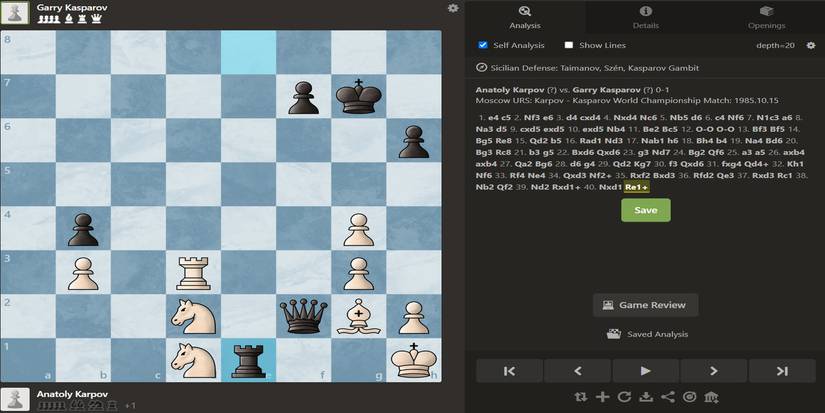Open Garry Kasparov's player name above the board

pyautogui.click(x=72, y=8)
